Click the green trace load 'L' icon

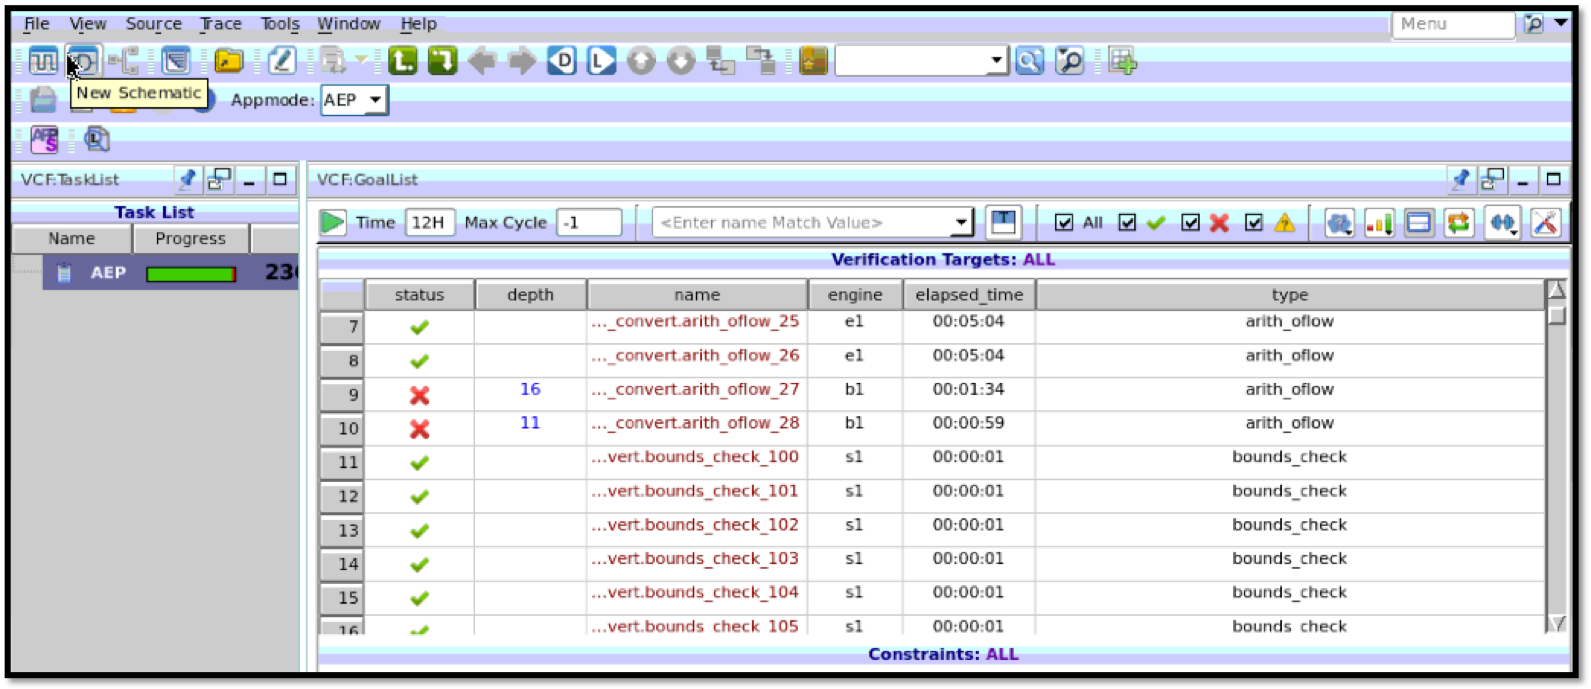[x=403, y=61]
